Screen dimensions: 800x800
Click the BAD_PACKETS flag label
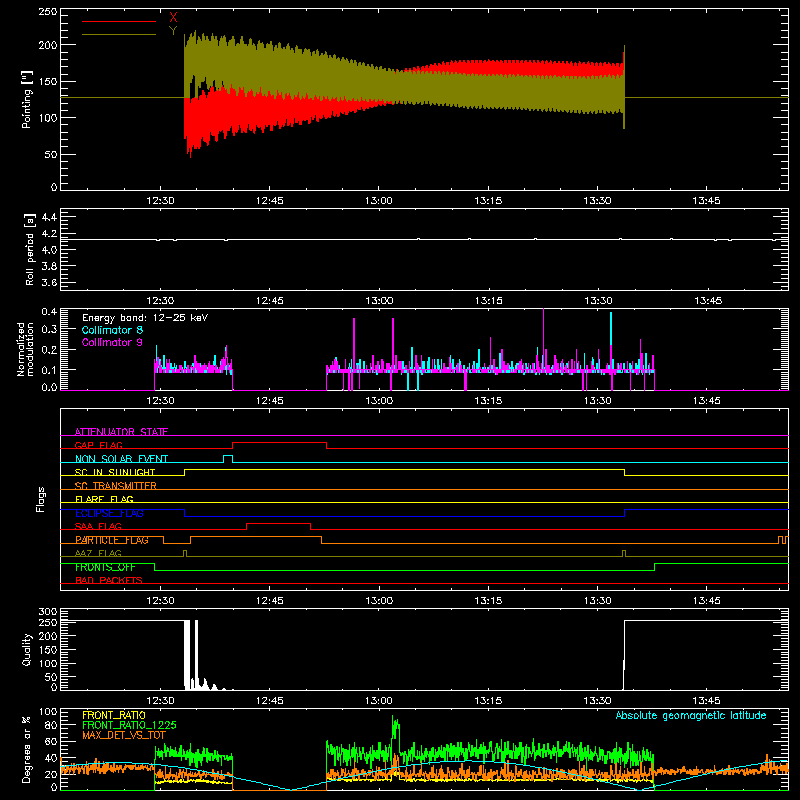(109, 580)
